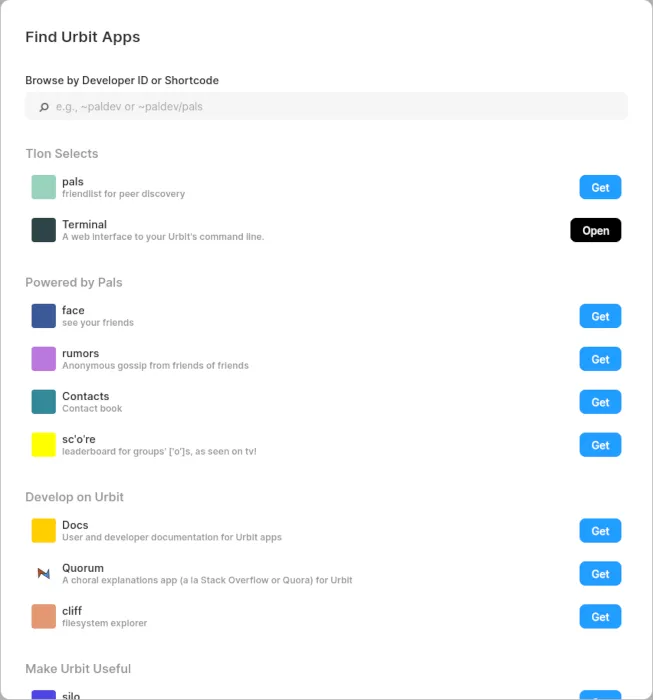Click the pals app icon
Viewport: 653px width, 700px height.
pyautogui.click(x=43, y=187)
